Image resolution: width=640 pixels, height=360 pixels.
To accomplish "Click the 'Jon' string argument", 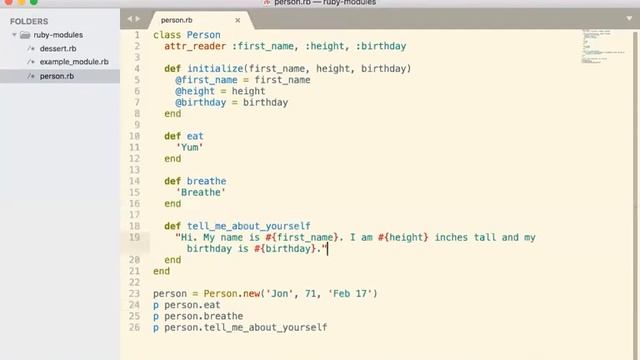I will coord(280,293).
